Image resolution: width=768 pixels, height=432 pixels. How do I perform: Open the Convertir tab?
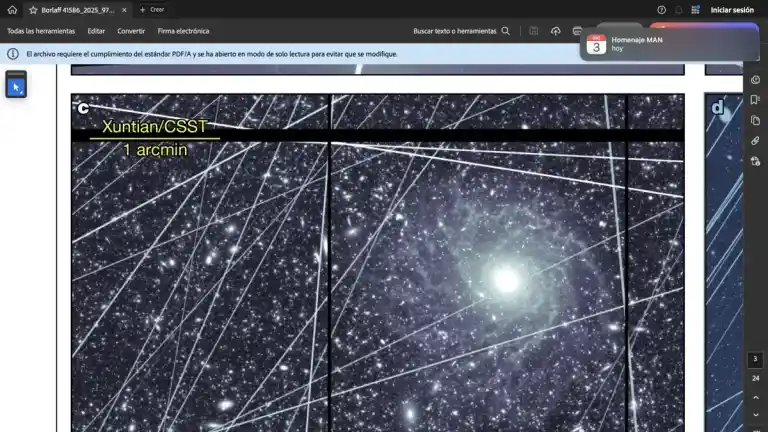(x=131, y=31)
